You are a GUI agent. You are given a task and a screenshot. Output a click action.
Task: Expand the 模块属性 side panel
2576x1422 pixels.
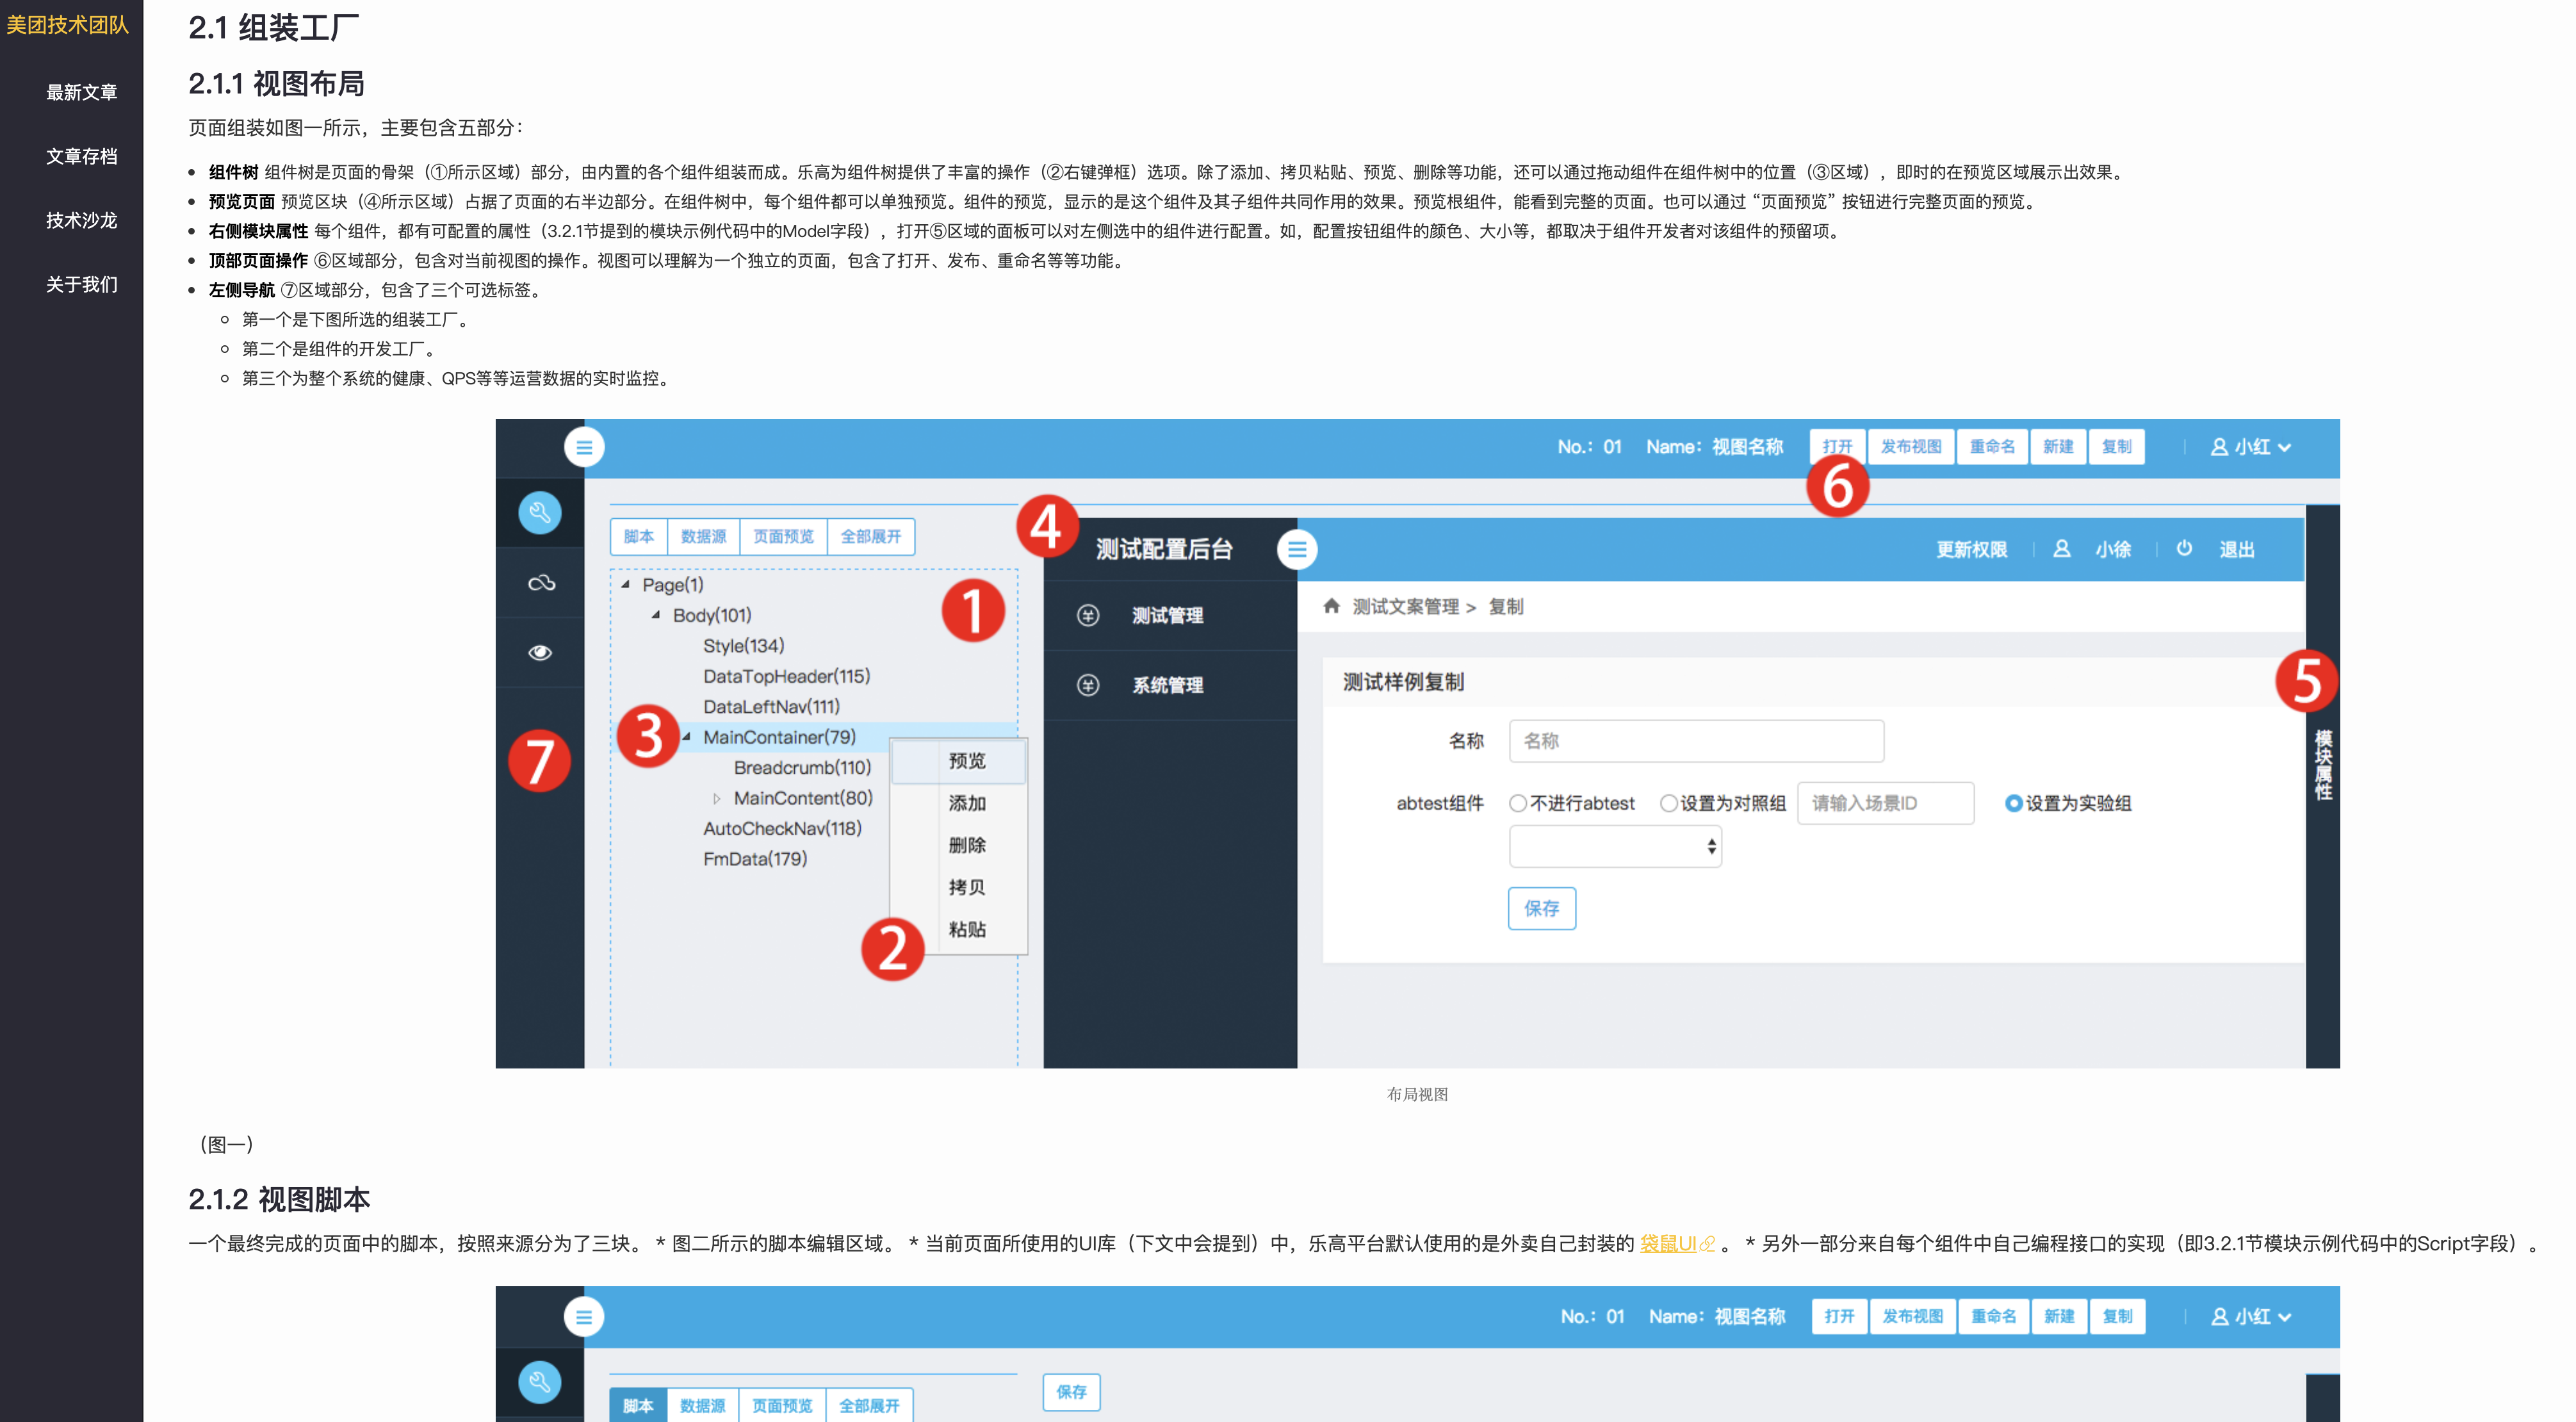(2322, 765)
